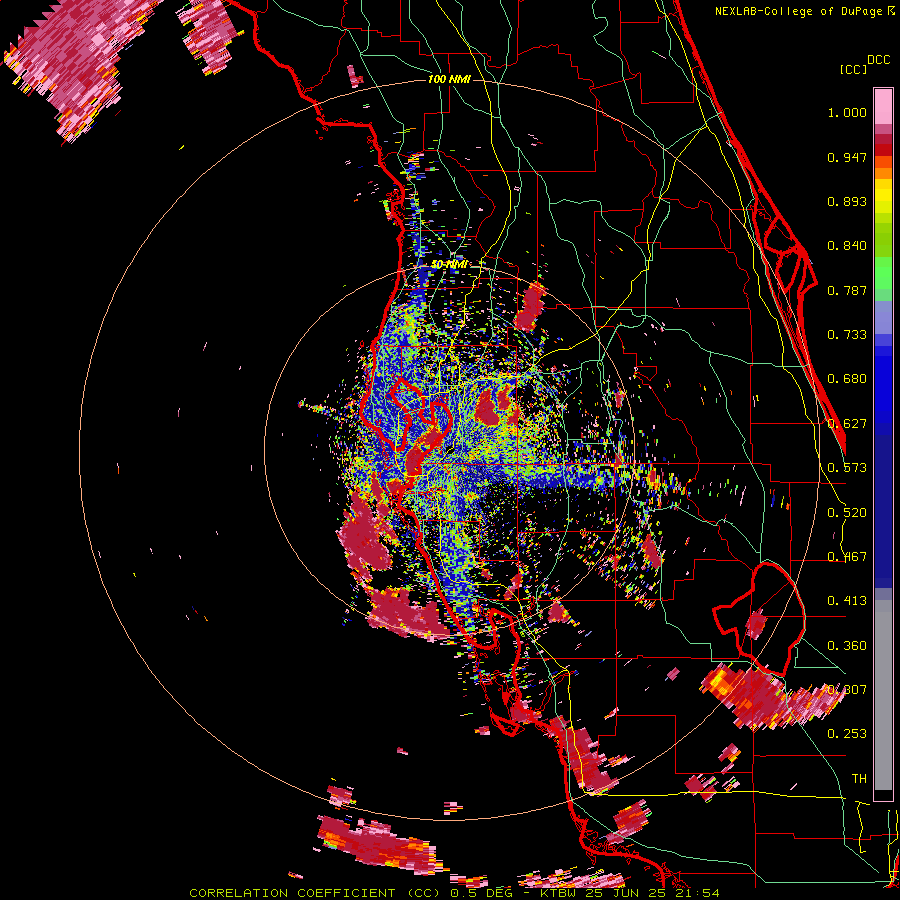
Task: Pick the light pink top segment of the color bar
Action: 883,106
